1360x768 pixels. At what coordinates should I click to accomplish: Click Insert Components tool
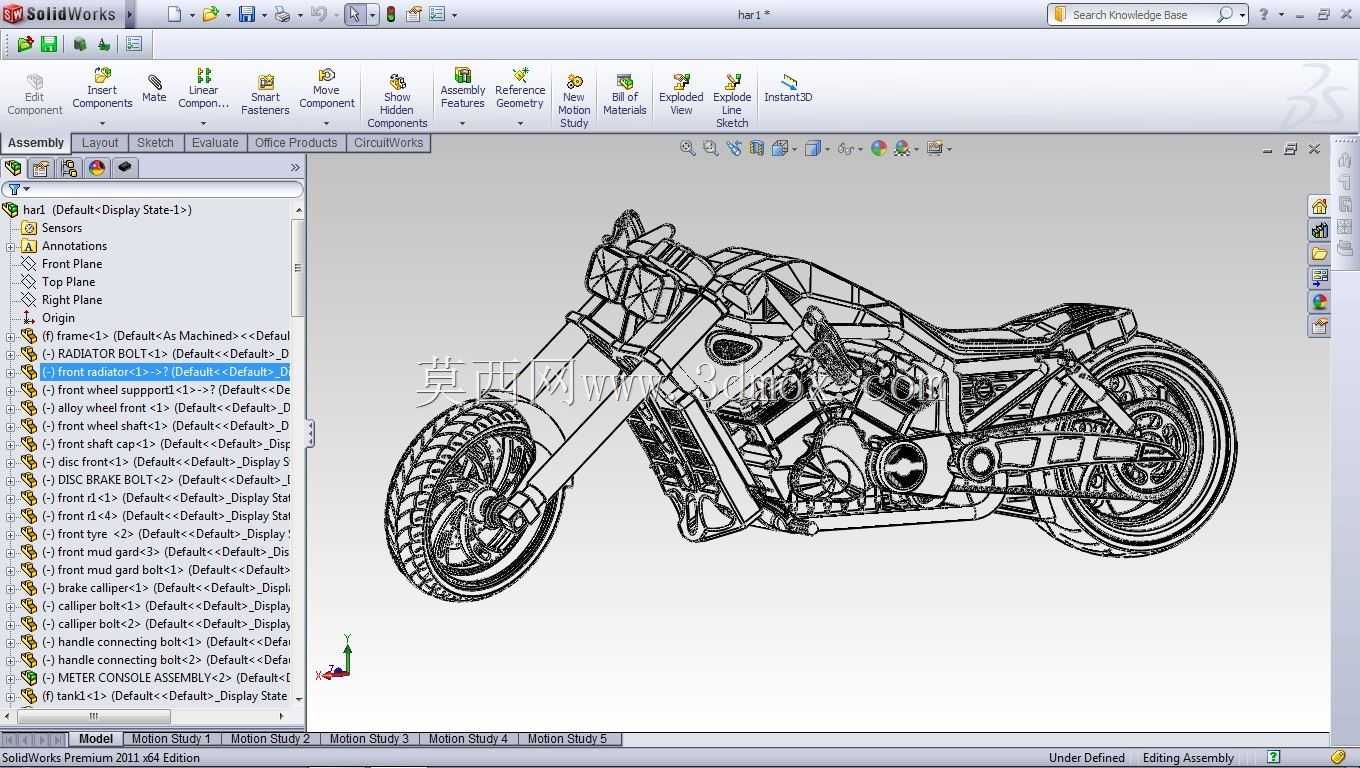[102, 90]
